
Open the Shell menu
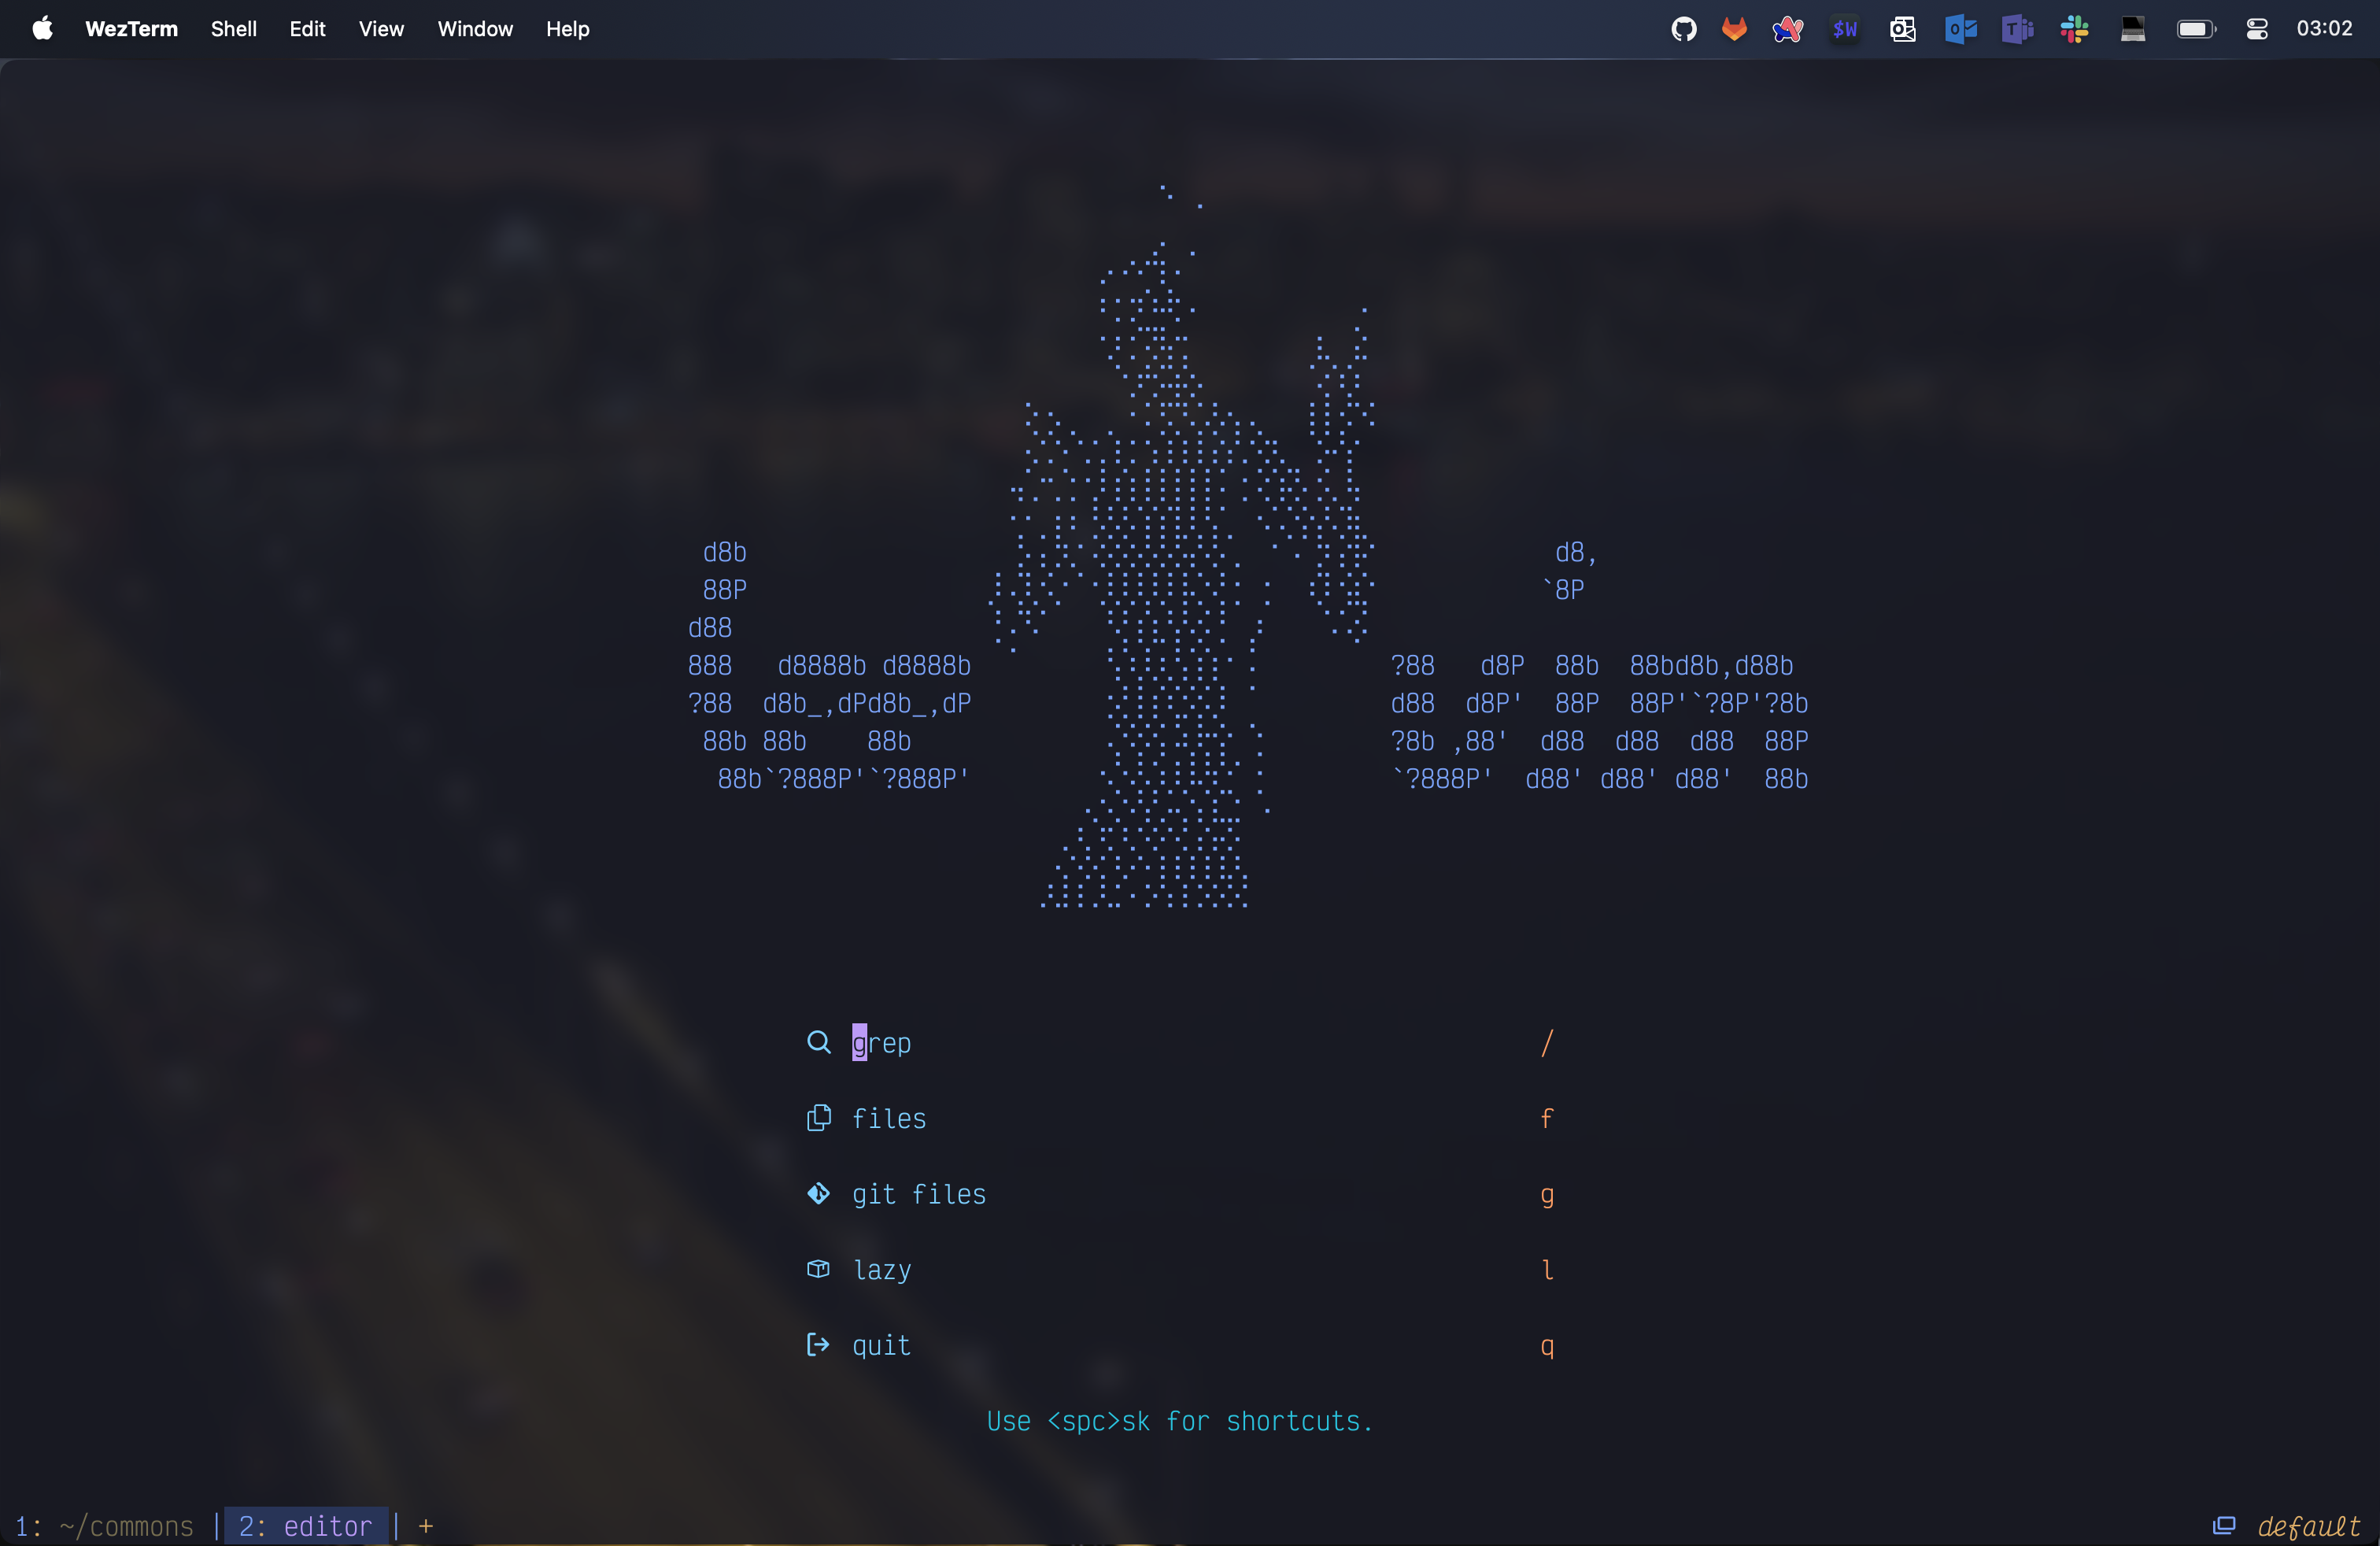[233, 29]
